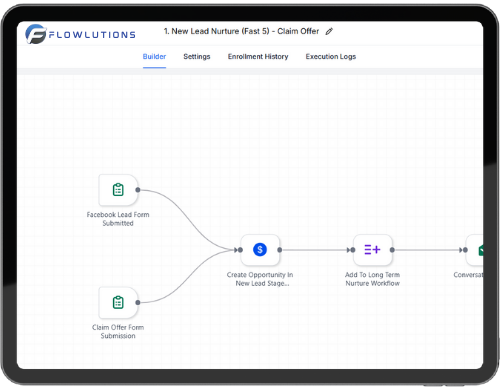Select the Facebook Lead Form Submitted trigger node
Image resolution: width=500 pixels, height=392 pixels.
click(118, 190)
